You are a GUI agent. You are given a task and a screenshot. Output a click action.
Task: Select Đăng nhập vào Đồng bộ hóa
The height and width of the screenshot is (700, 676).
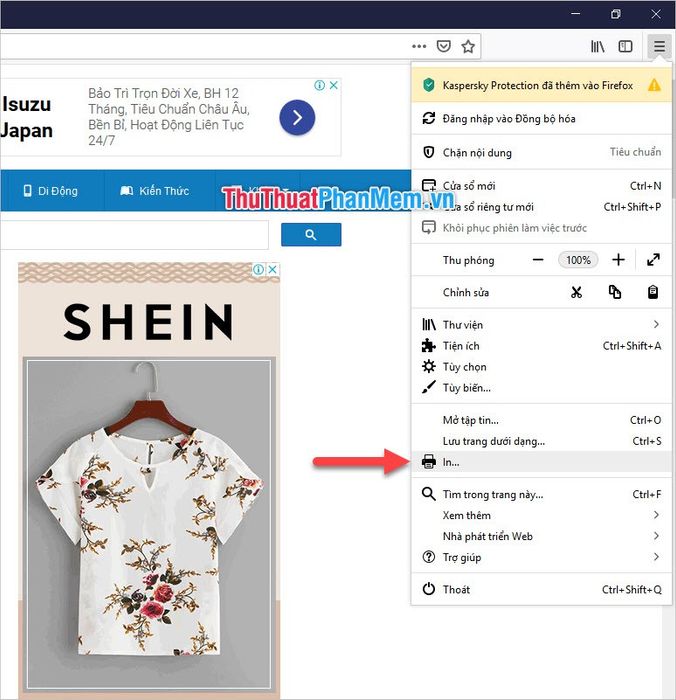click(541, 118)
